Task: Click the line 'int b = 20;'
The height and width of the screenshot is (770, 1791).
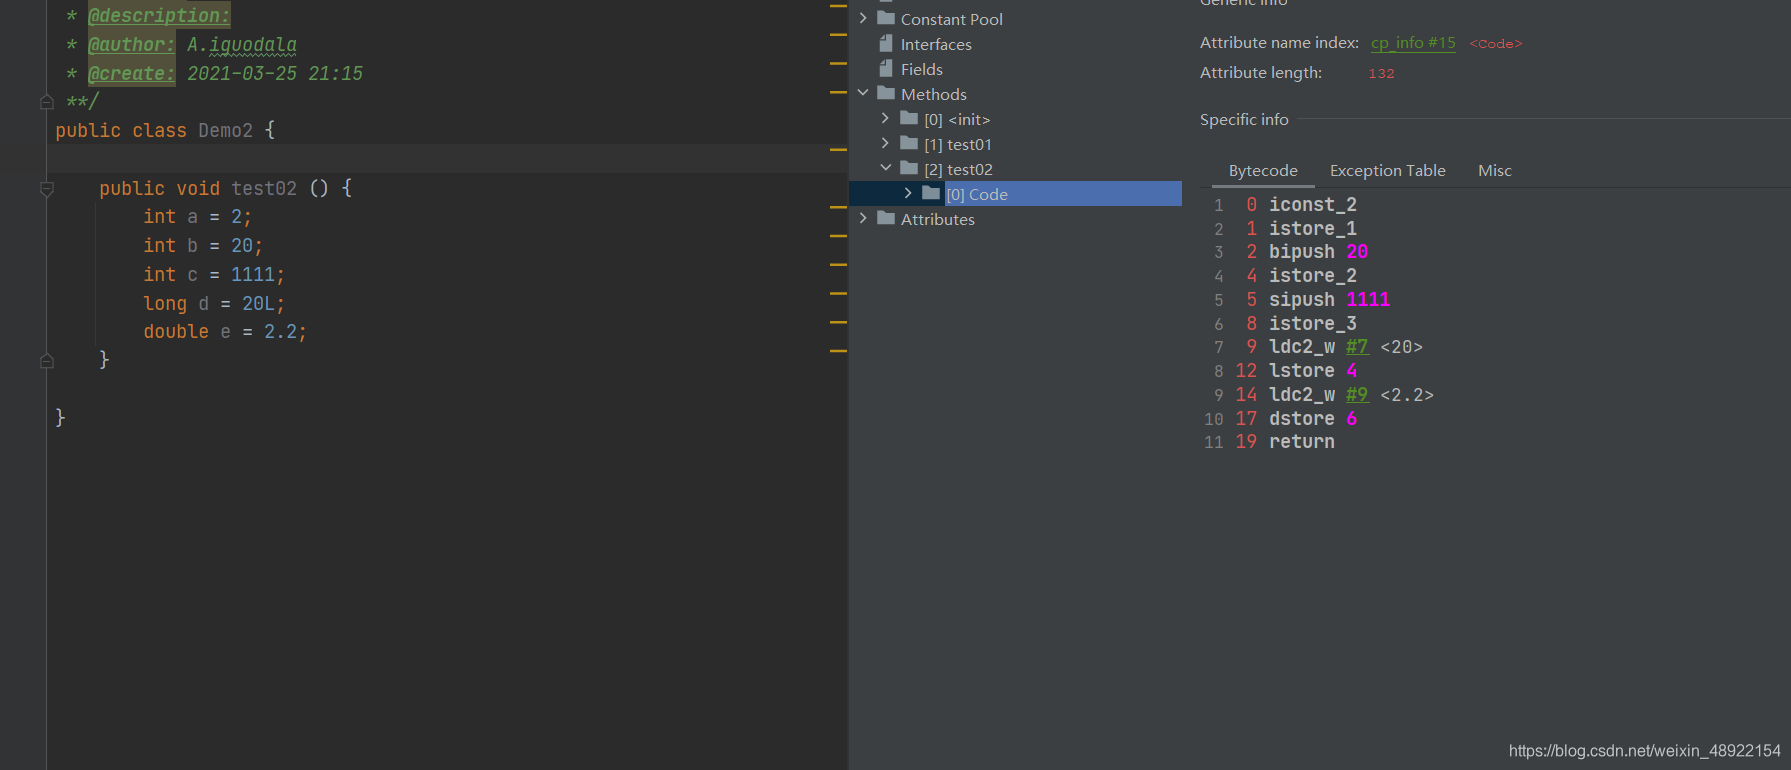Action: pyautogui.click(x=203, y=246)
